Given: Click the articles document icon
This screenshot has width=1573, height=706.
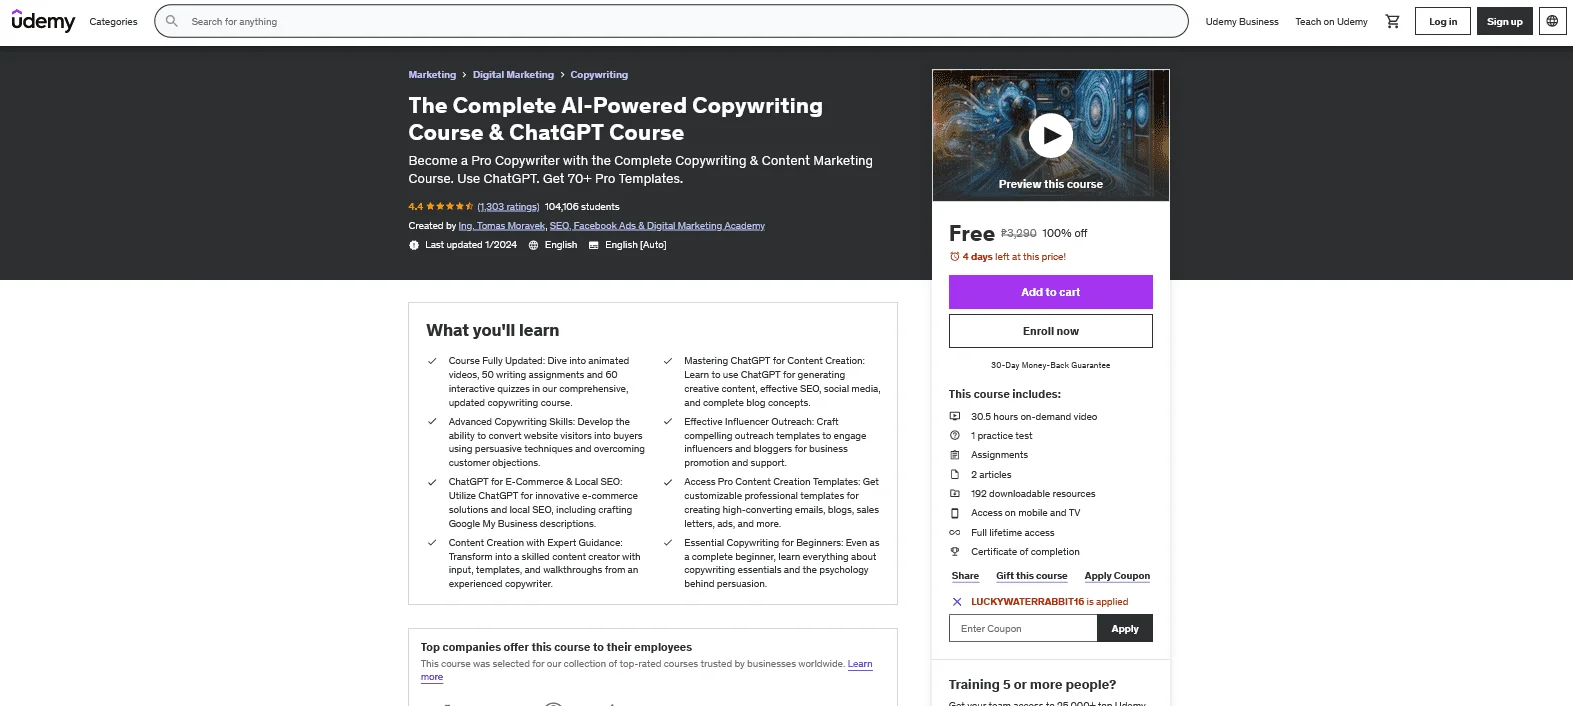Looking at the screenshot, I should (955, 474).
